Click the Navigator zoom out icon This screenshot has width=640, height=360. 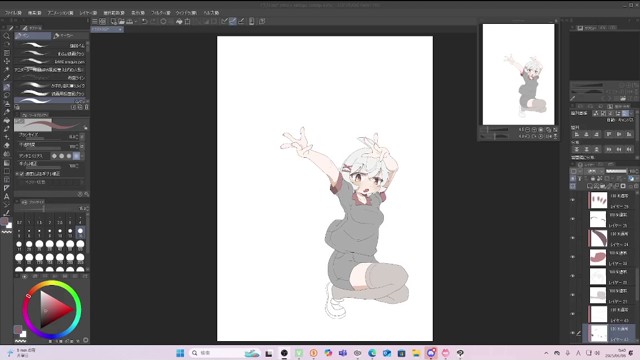point(527,130)
